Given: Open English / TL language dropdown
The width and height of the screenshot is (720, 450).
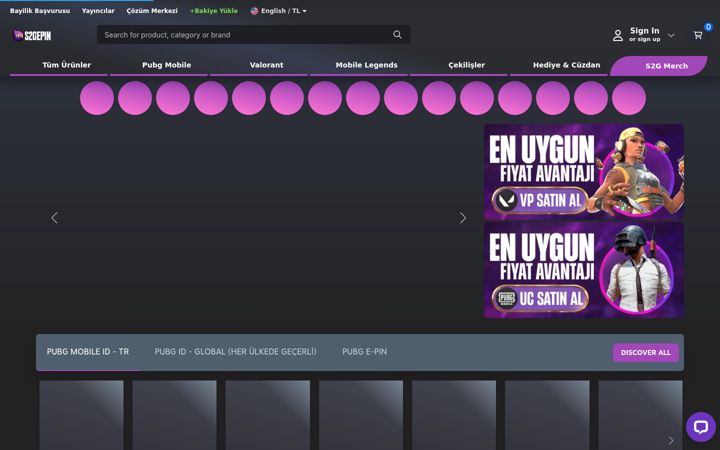Looking at the screenshot, I should coord(279,11).
